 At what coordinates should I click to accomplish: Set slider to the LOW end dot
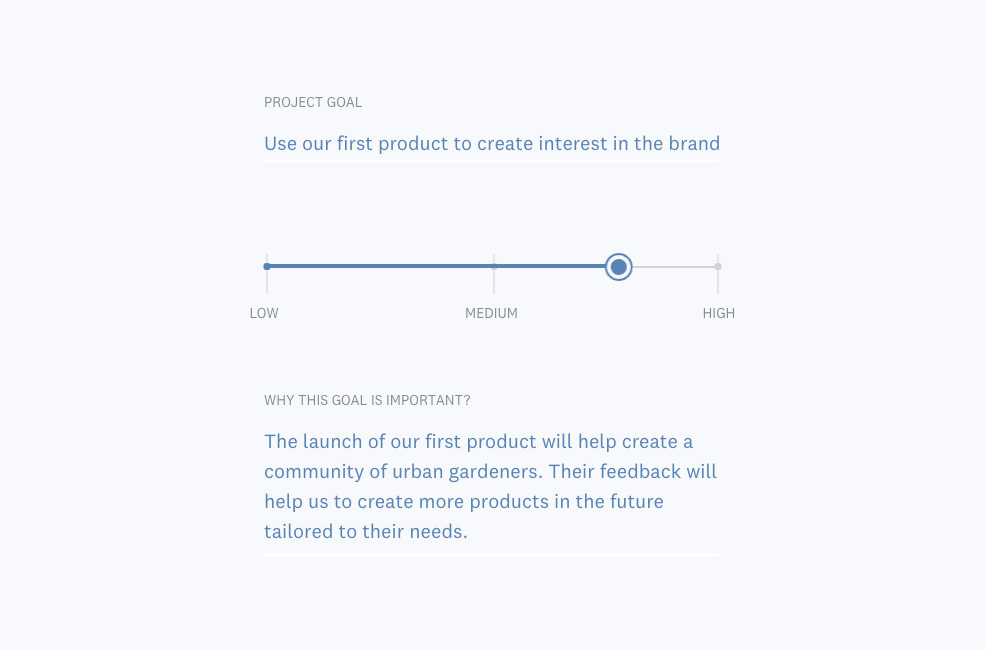click(x=267, y=267)
